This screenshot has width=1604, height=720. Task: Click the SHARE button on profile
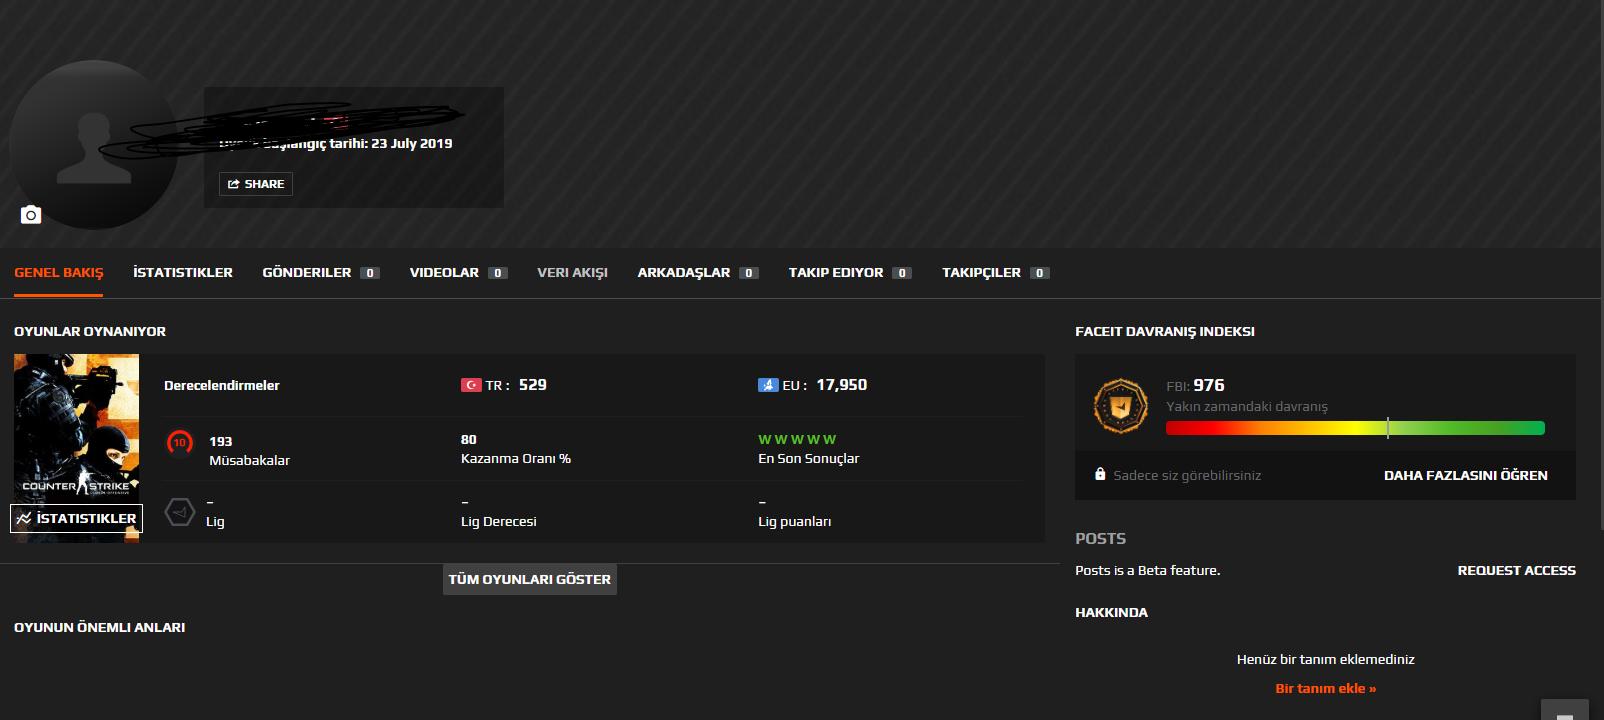click(x=256, y=184)
